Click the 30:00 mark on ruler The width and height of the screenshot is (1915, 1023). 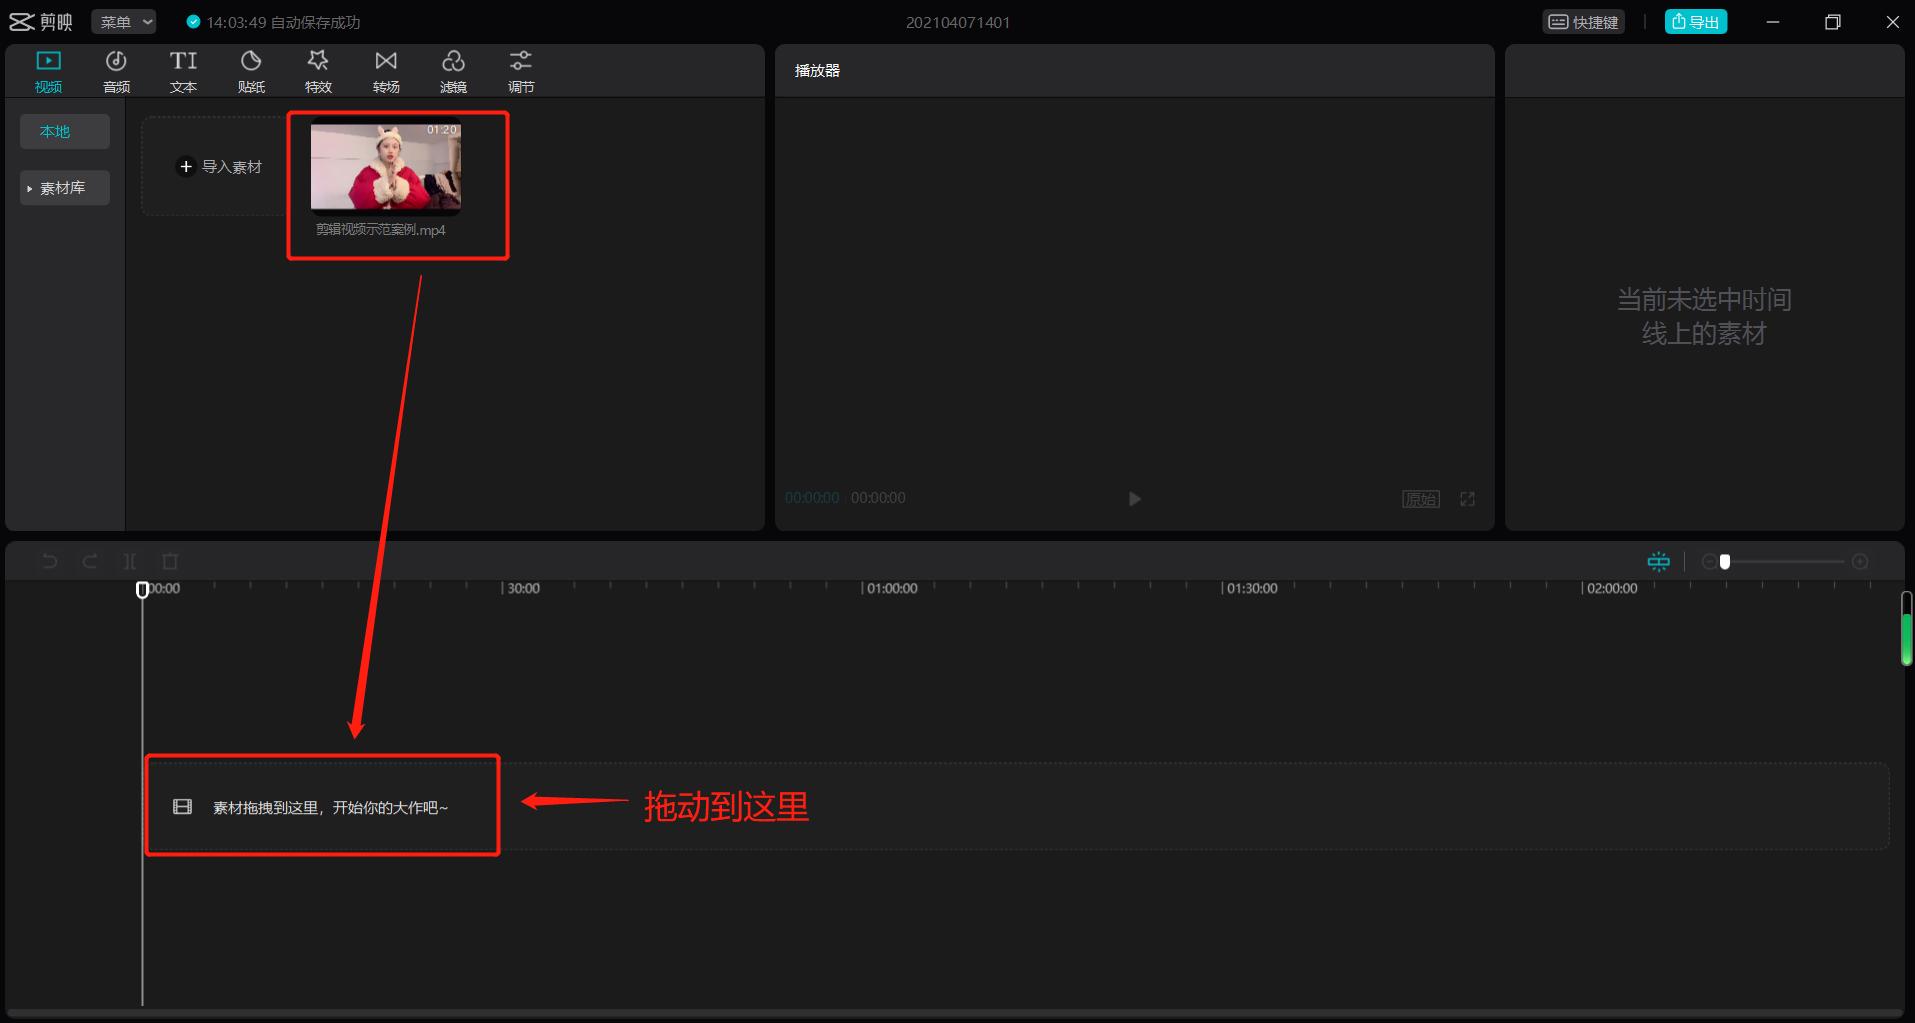(x=523, y=588)
